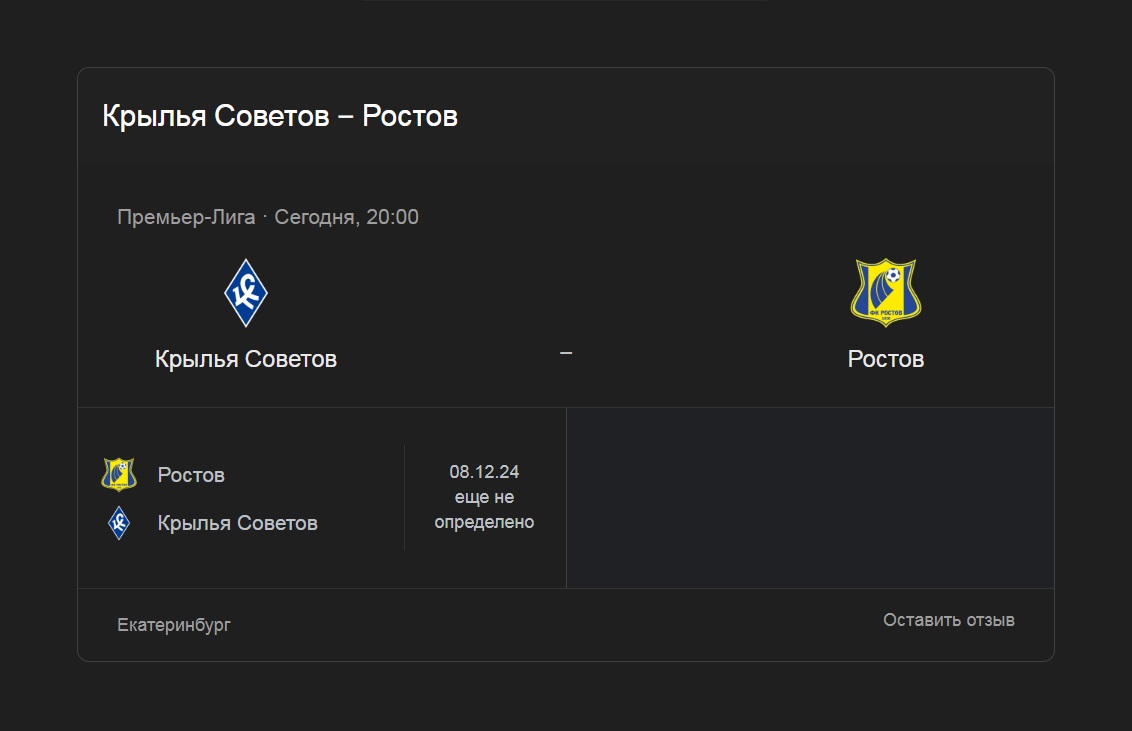Click the word 'Ростов' in the heading
This screenshot has height=731, width=1132.
click(x=410, y=116)
